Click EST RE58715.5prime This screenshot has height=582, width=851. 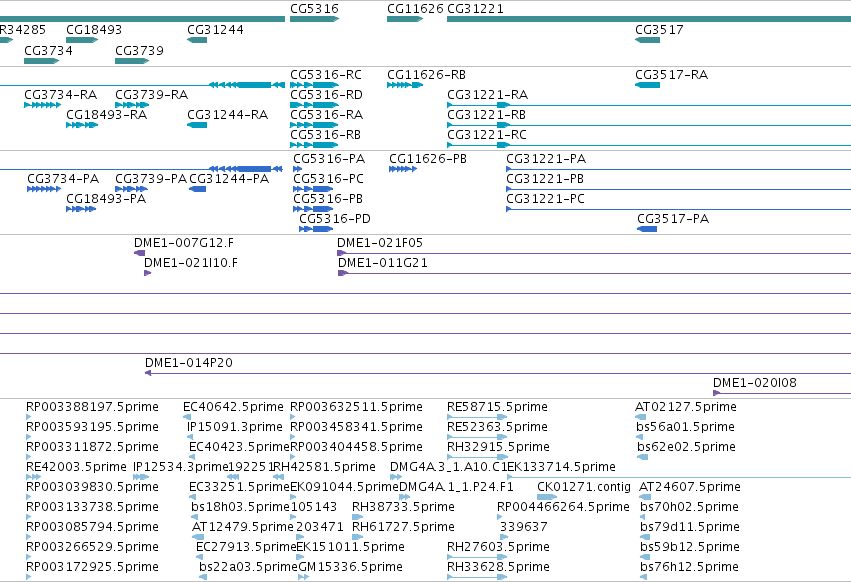(x=477, y=417)
